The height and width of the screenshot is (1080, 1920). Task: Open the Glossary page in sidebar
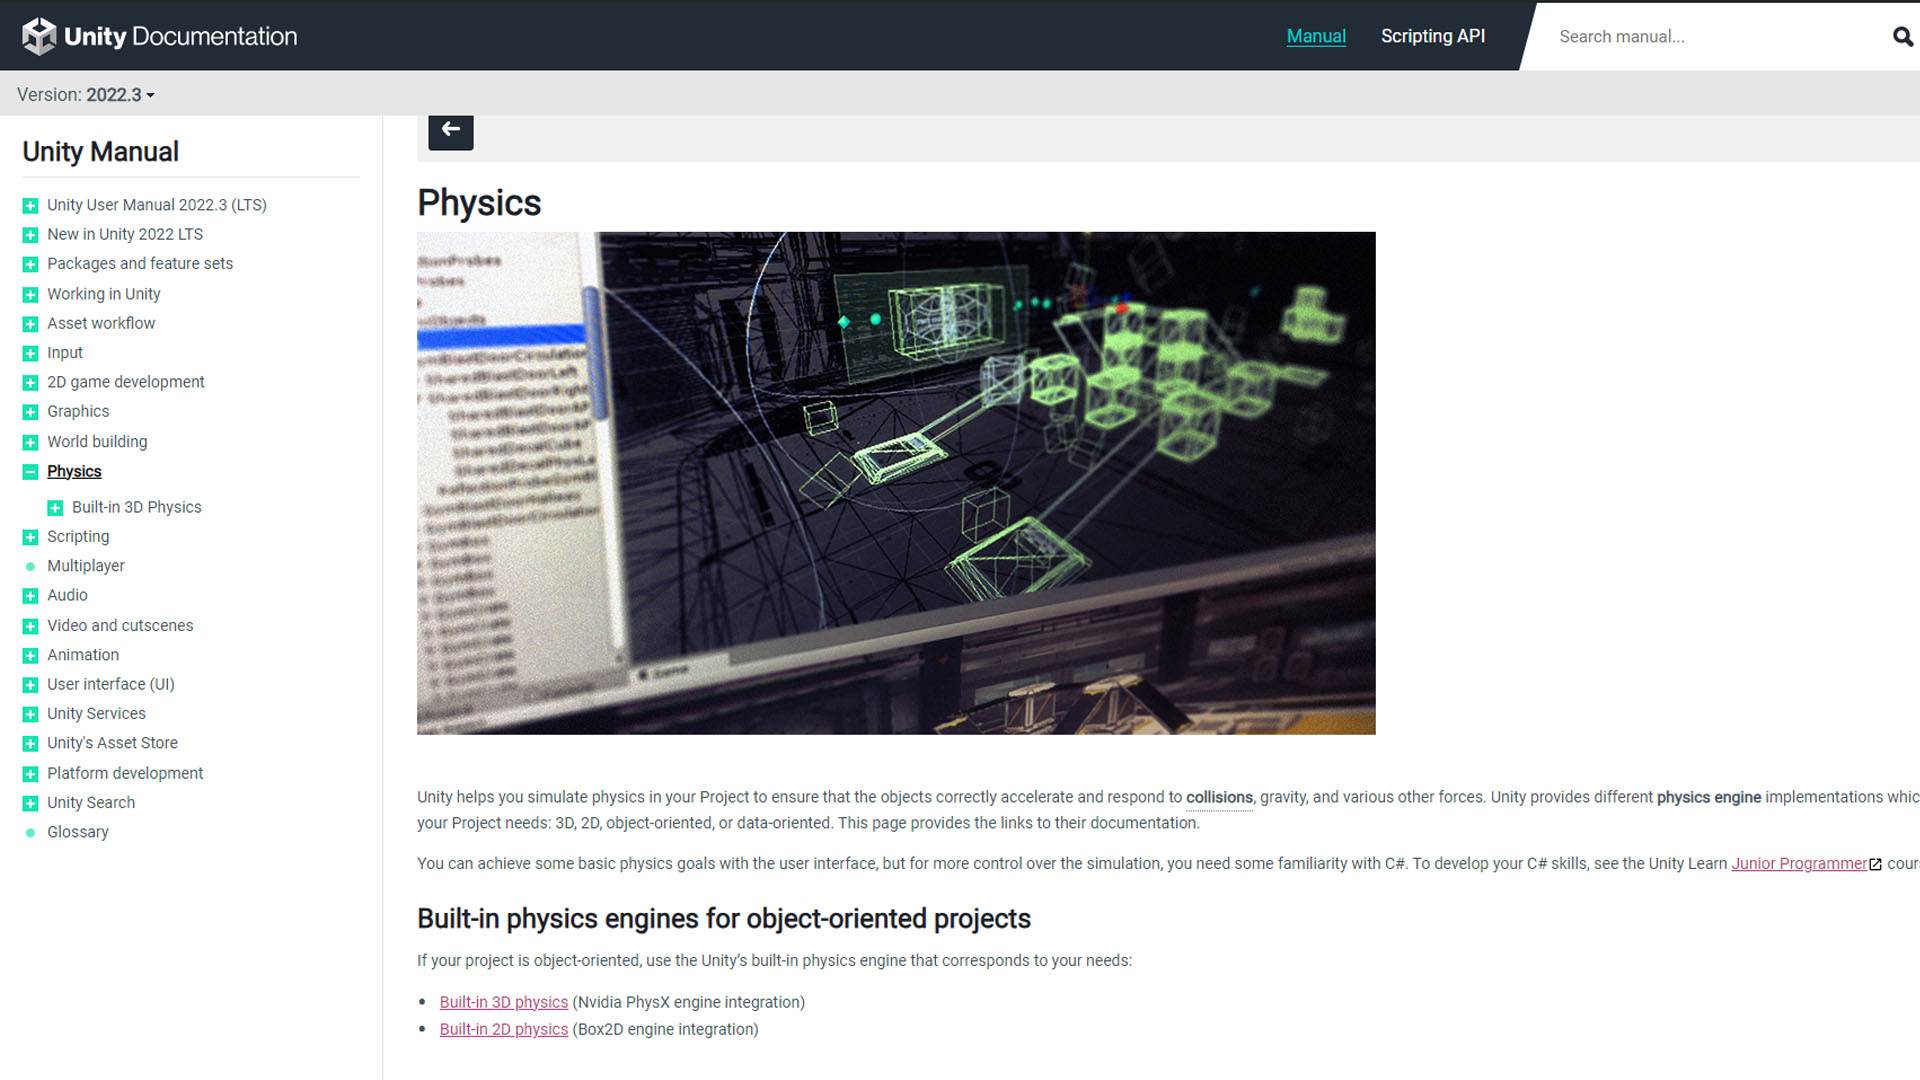coord(77,832)
